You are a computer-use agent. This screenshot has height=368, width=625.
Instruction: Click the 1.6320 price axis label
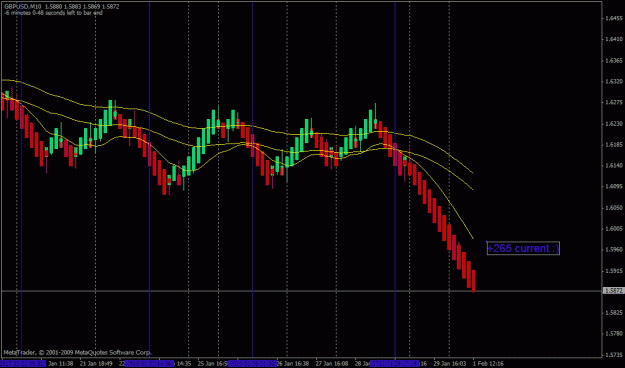[613, 82]
